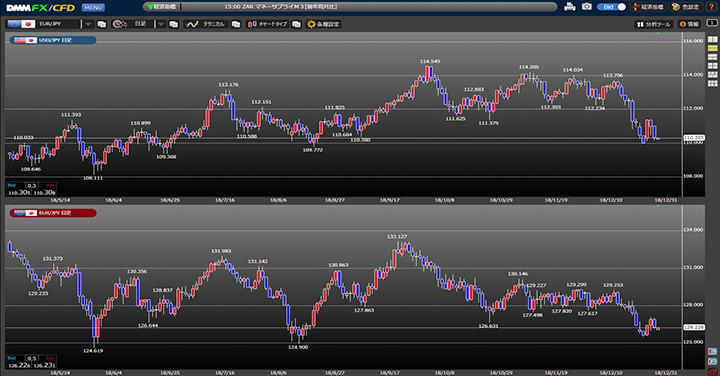
Task: Open the blue MENU button
Action: 93,7
